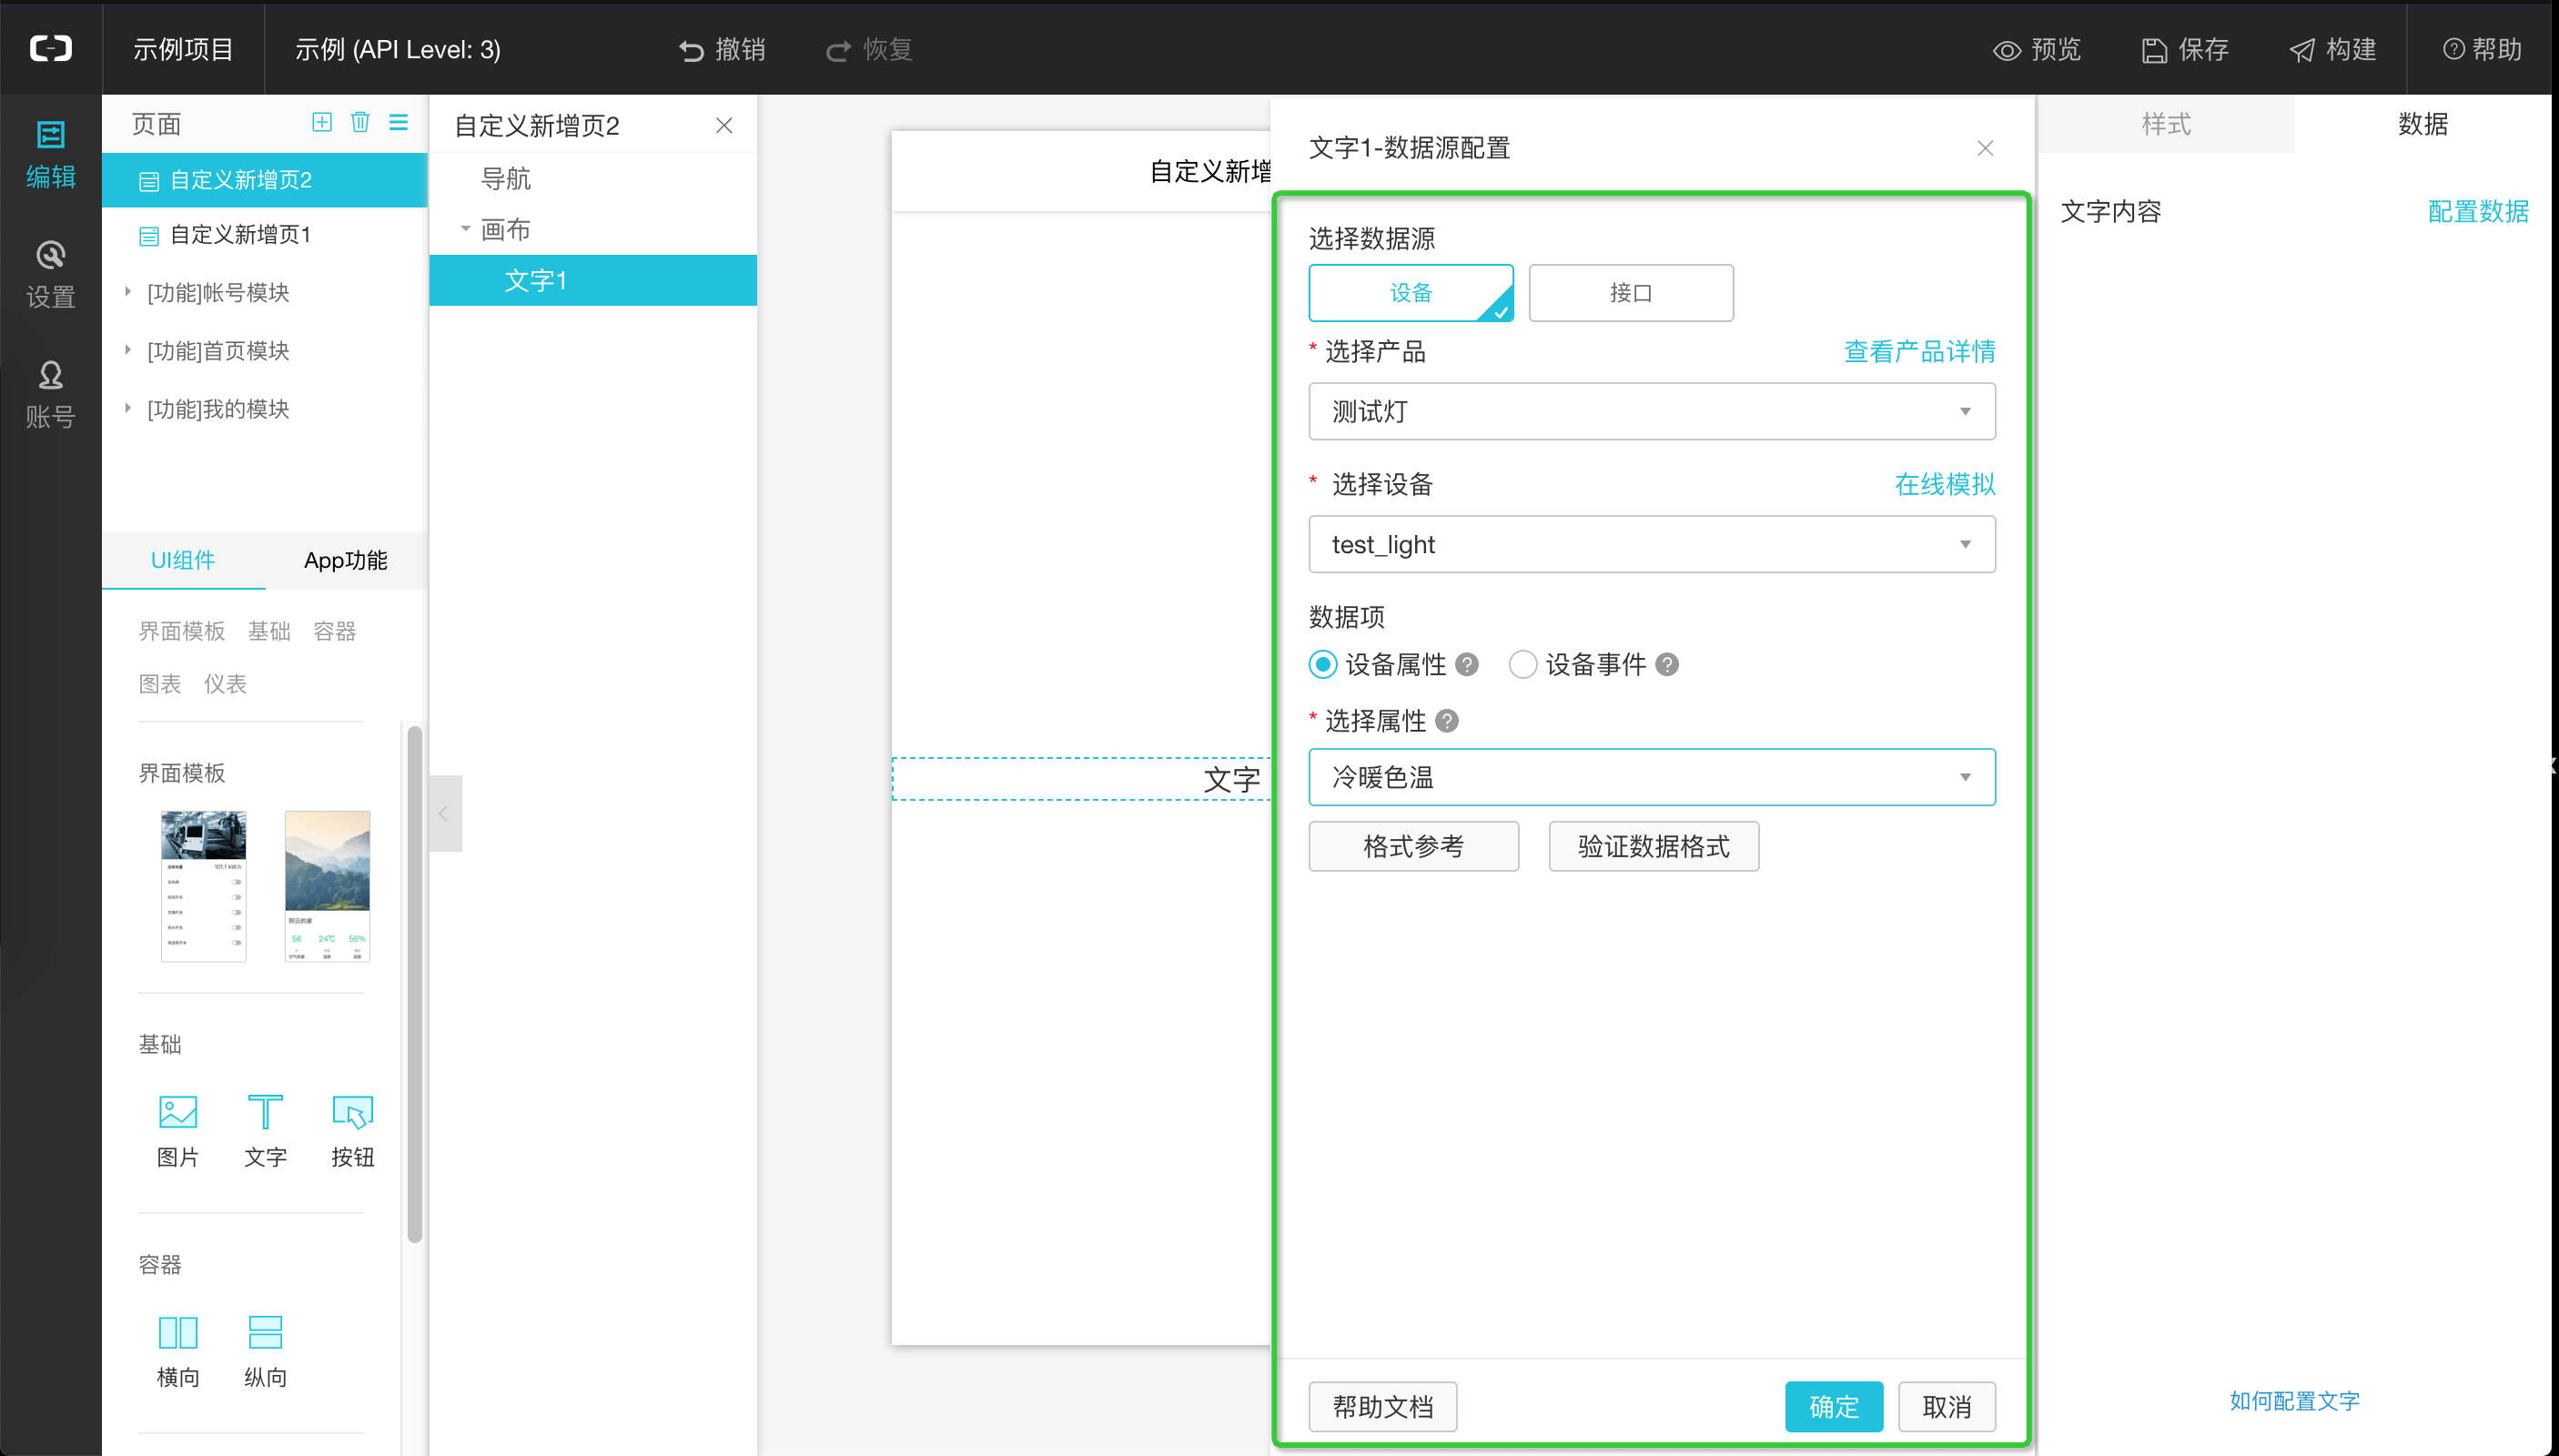The width and height of the screenshot is (2559, 1456).
Task: Open 帮助文档 help document button
Action: tap(1382, 1406)
